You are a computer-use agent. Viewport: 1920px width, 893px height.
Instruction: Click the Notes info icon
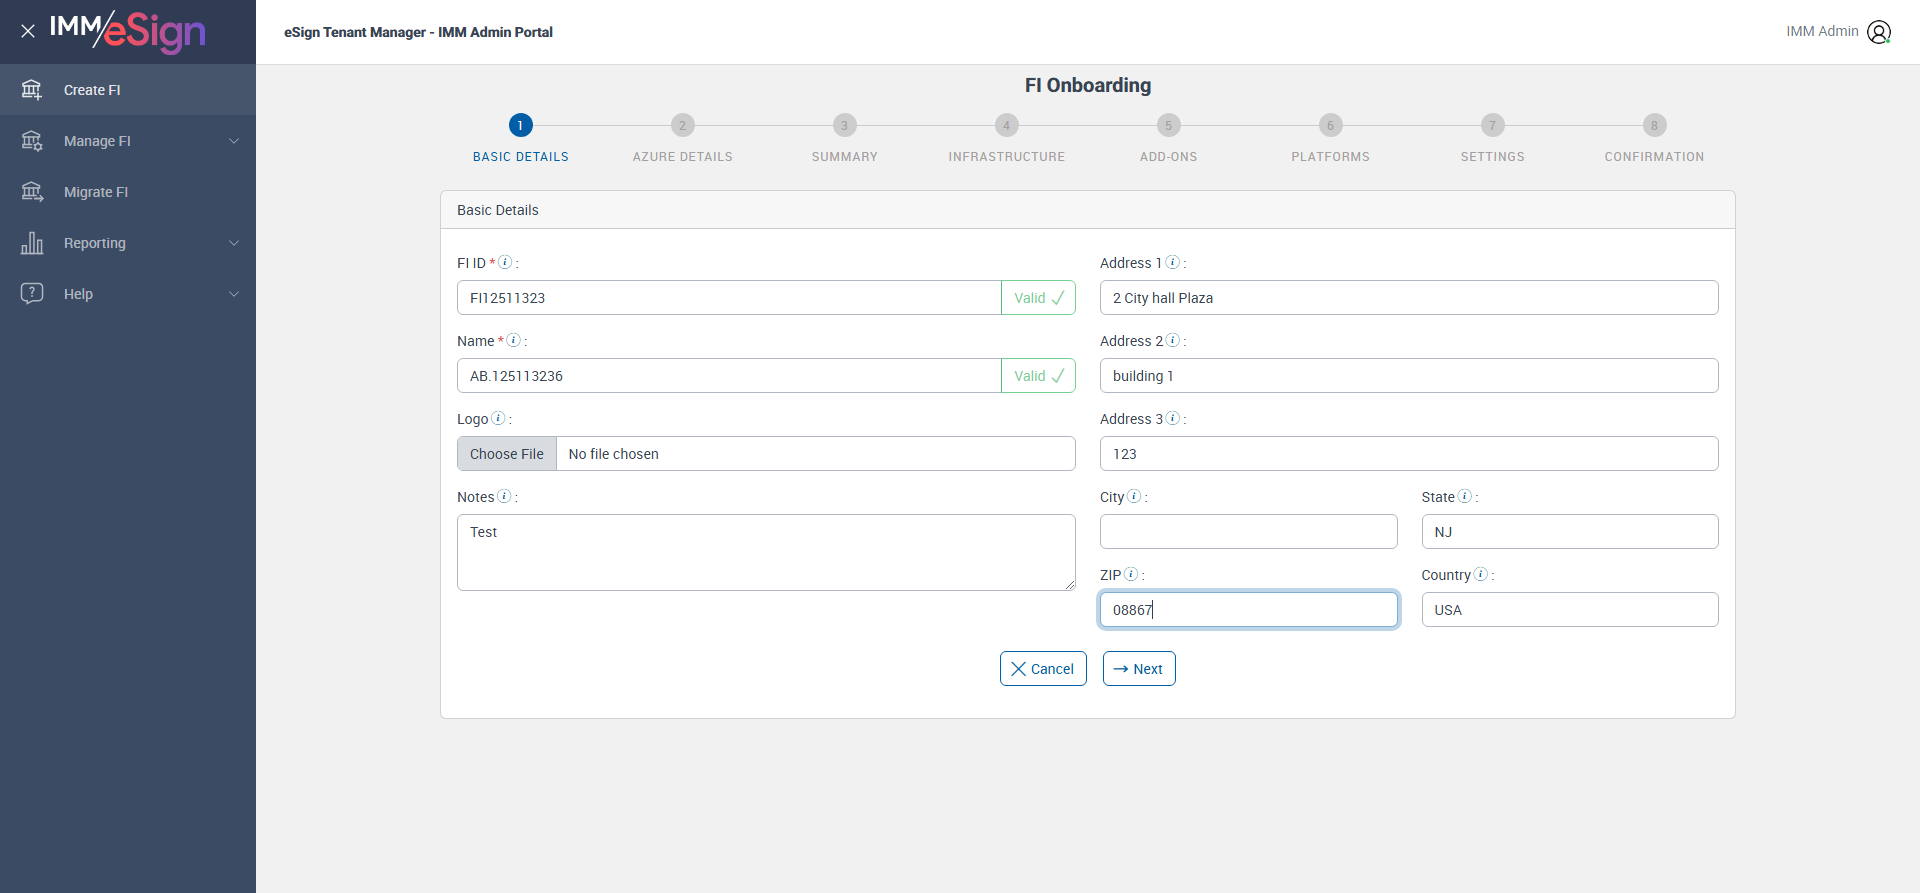click(504, 496)
